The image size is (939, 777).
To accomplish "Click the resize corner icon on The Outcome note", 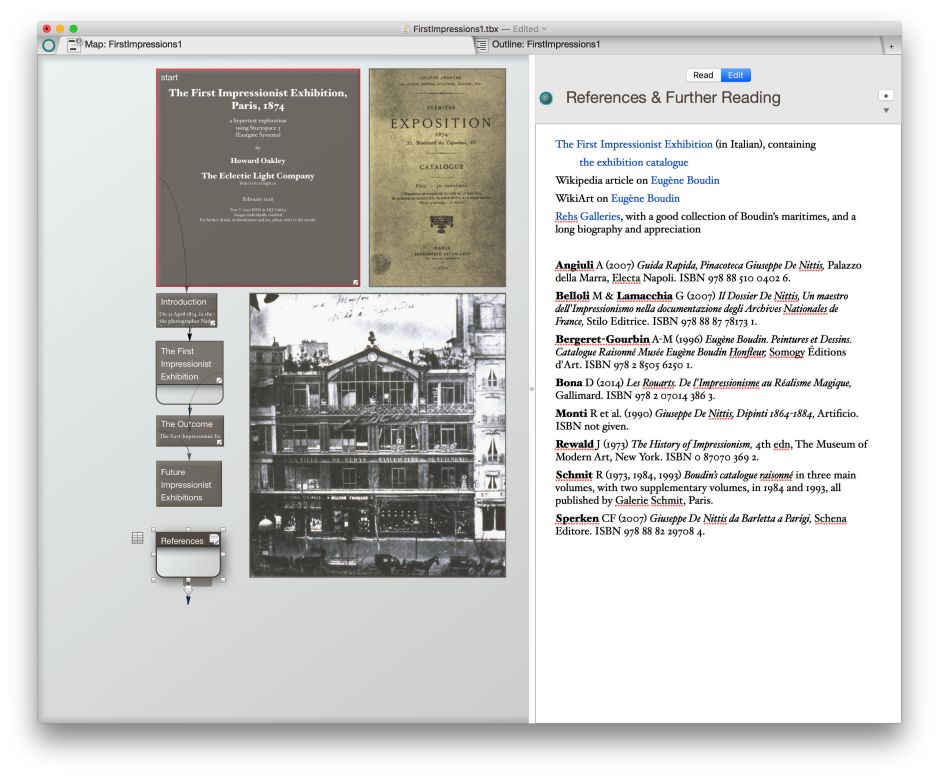I will click(x=219, y=441).
